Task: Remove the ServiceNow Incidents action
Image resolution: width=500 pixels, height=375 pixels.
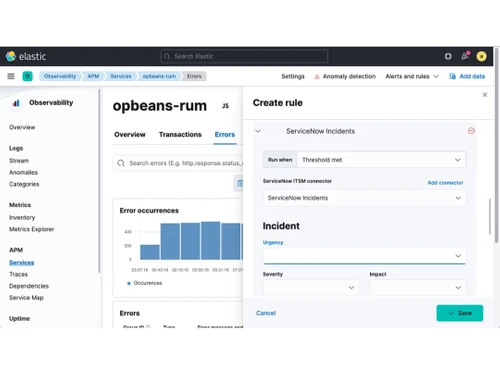Action: [471, 131]
